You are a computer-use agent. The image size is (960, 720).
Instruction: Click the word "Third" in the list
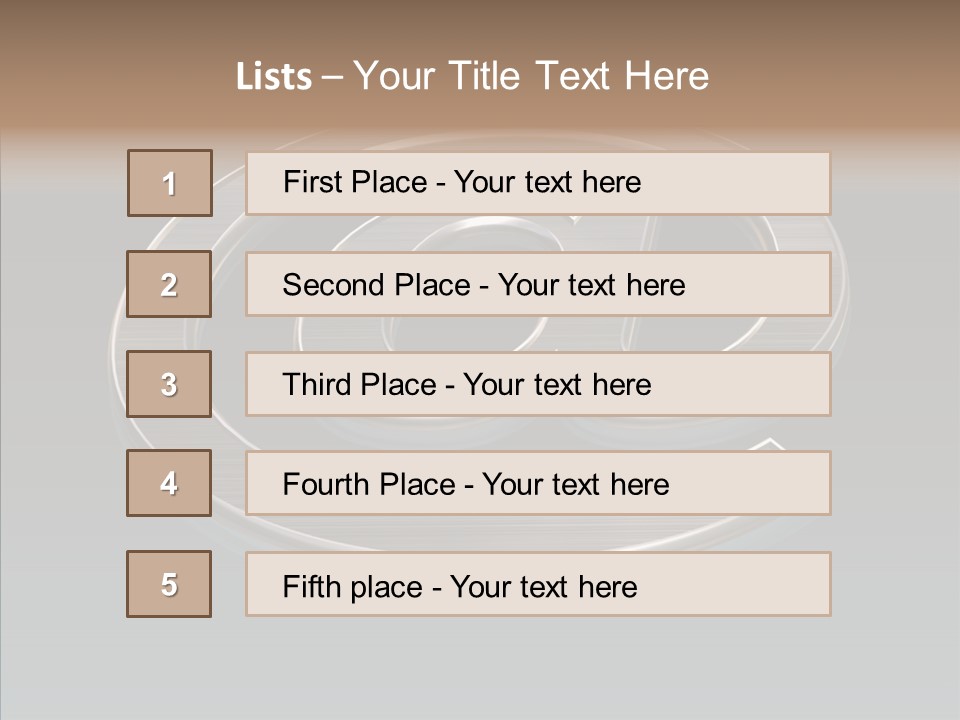click(318, 385)
